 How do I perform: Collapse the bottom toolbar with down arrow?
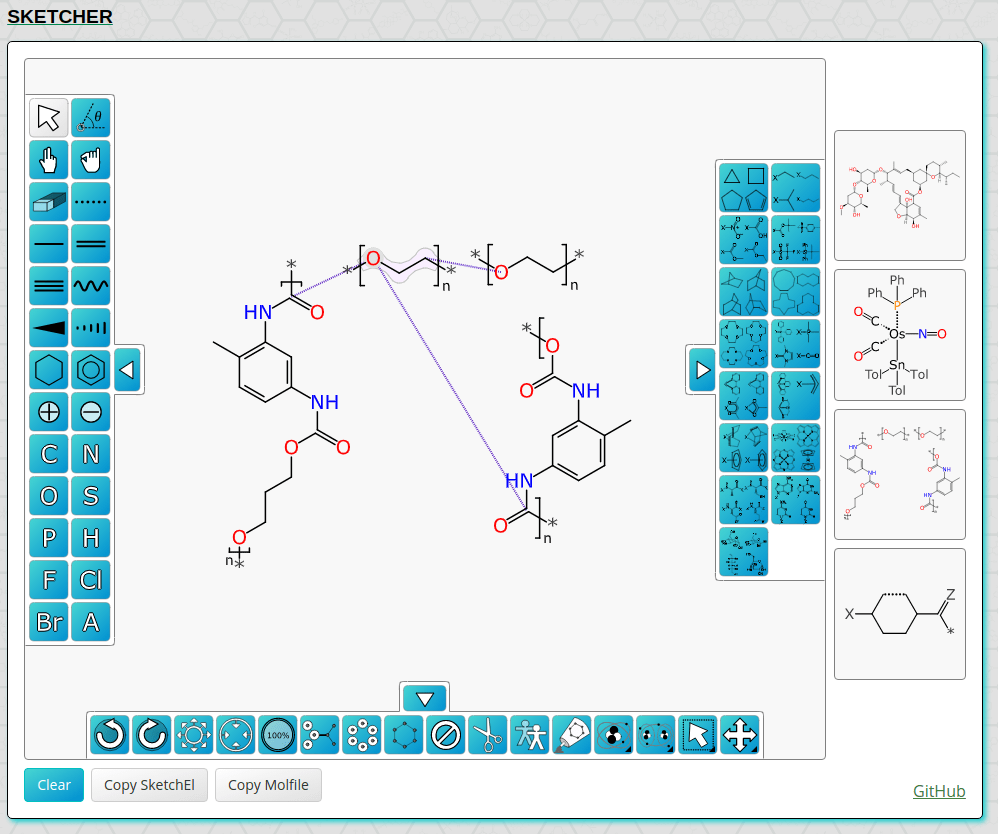tap(425, 698)
